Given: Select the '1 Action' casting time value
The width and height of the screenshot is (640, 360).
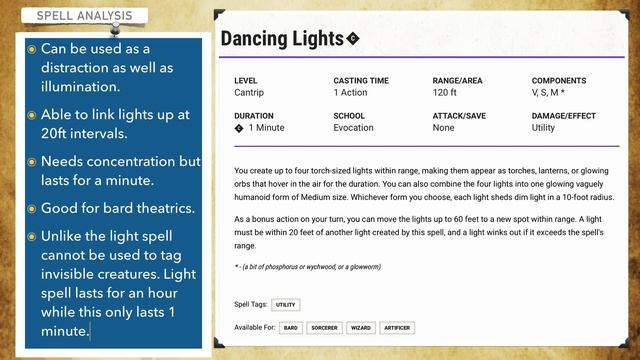Looking at the screenshot, I should point(350,93).
